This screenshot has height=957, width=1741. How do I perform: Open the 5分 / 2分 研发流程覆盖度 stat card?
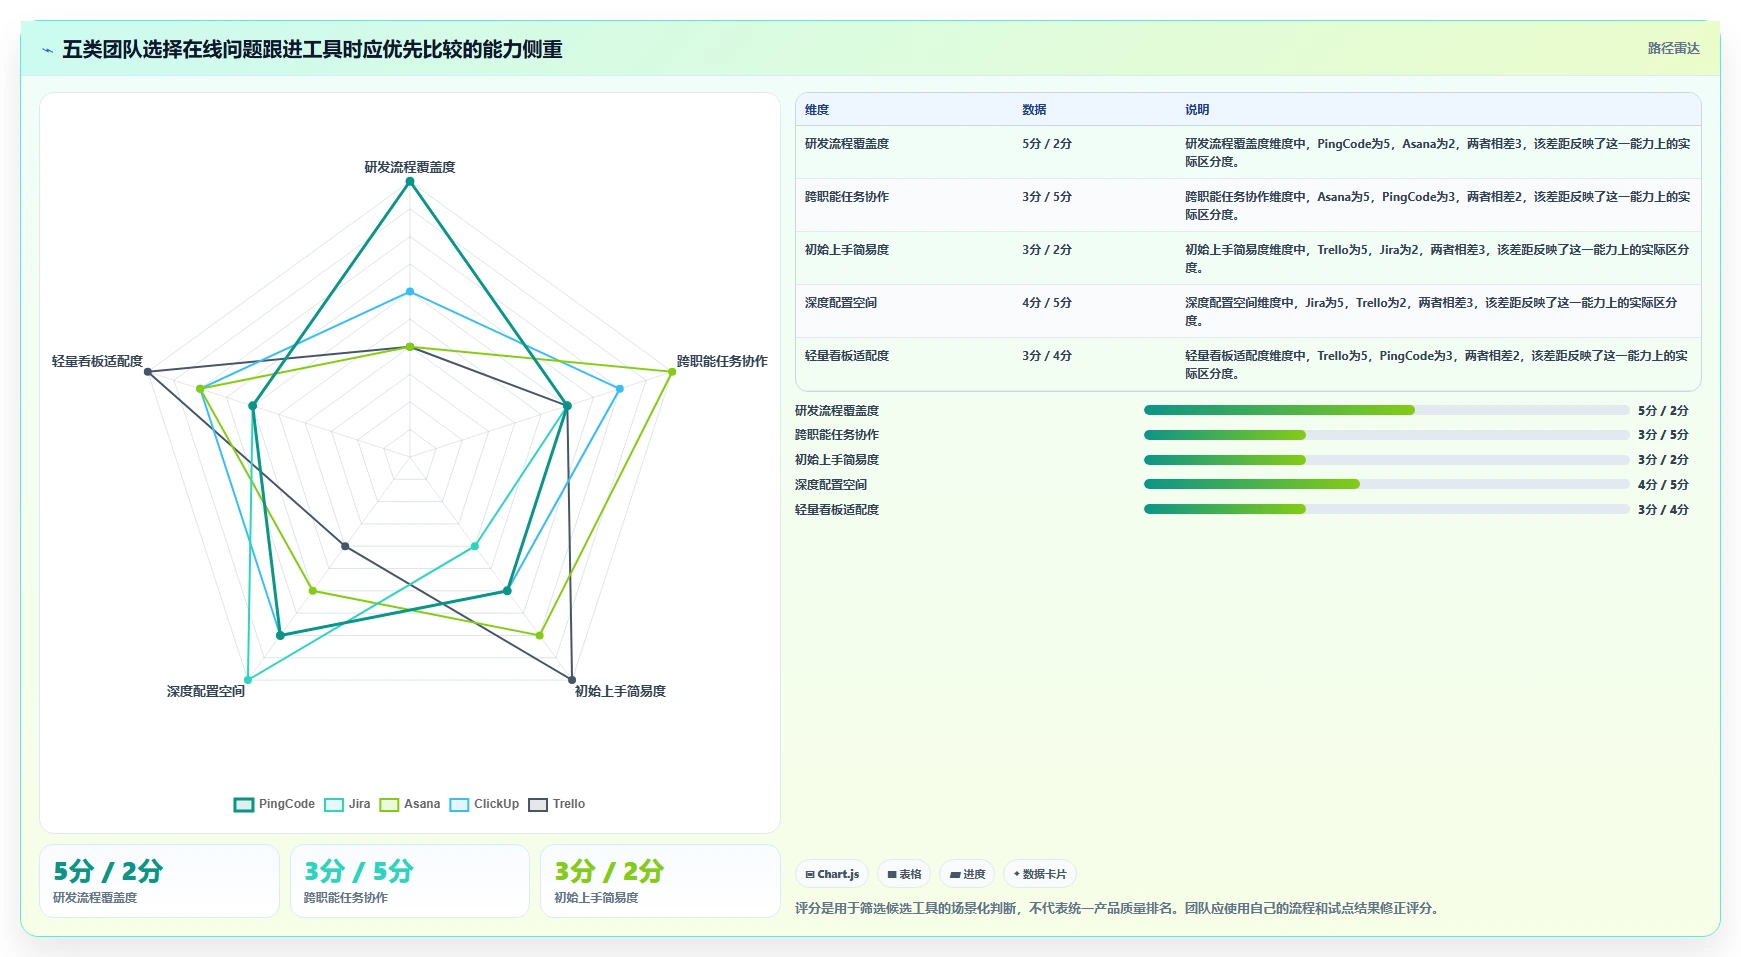click(159, 881)
